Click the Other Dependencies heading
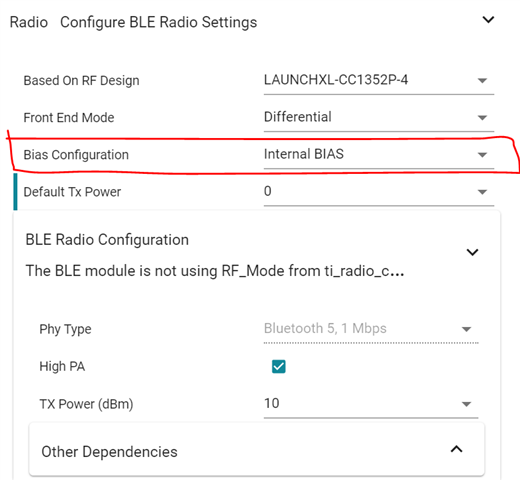The width and height of the screenshot is (520, 480). tap(109, 452)
